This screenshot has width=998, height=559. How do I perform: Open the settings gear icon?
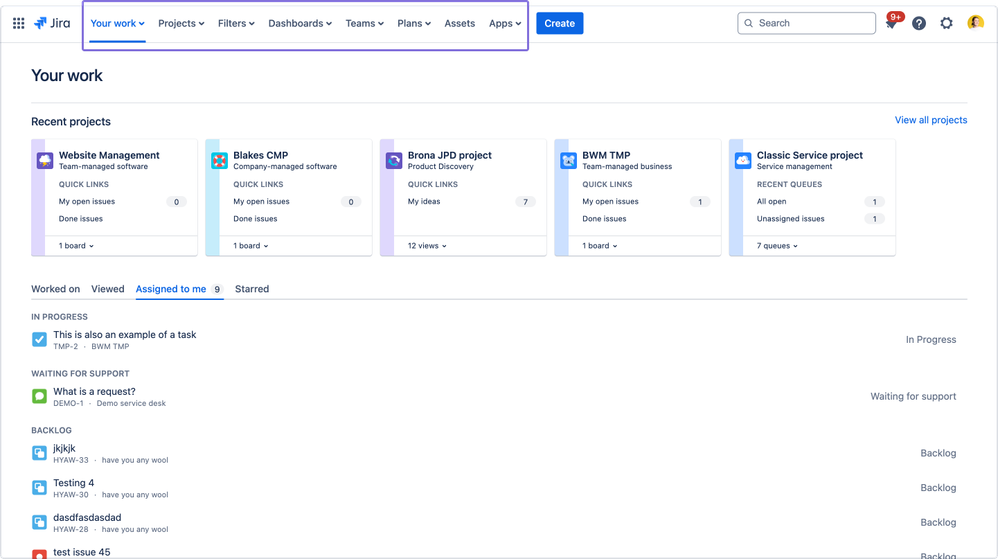946,24
